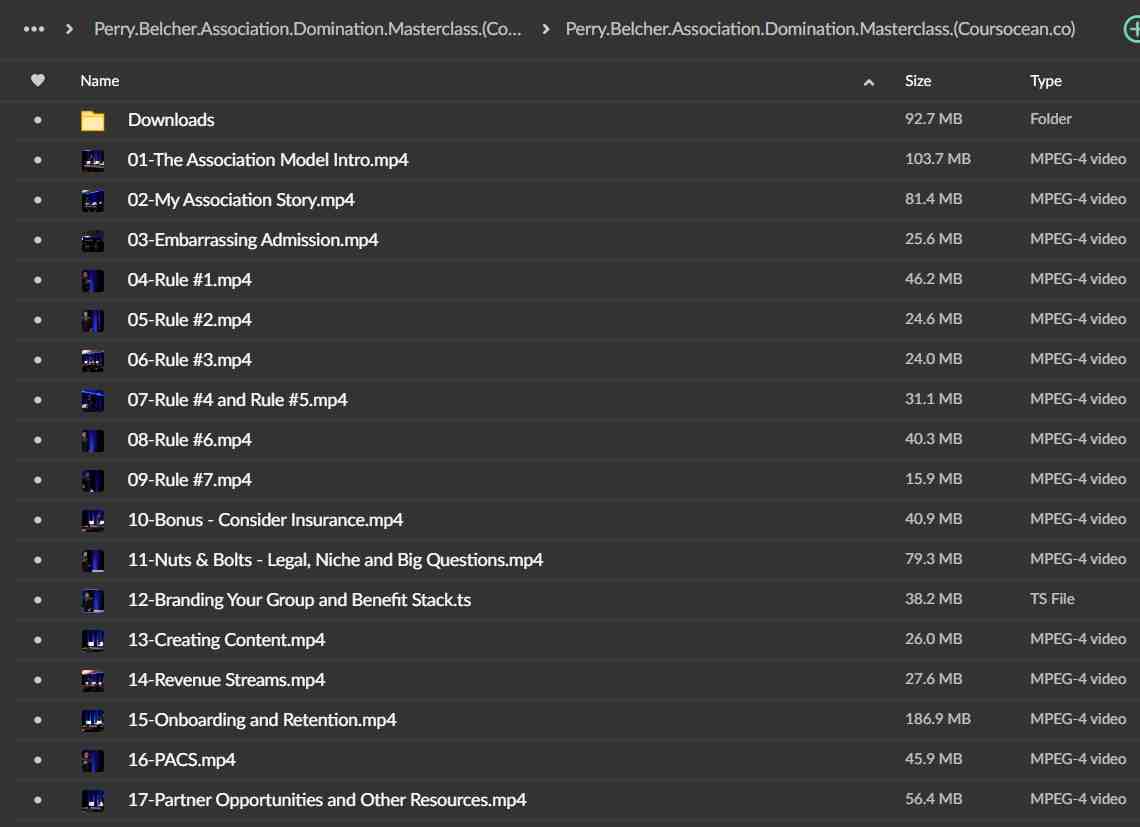Click the chevron before the first breadcrumb folder
Viewport: 1140px width, 827px height.
point(69,29)
